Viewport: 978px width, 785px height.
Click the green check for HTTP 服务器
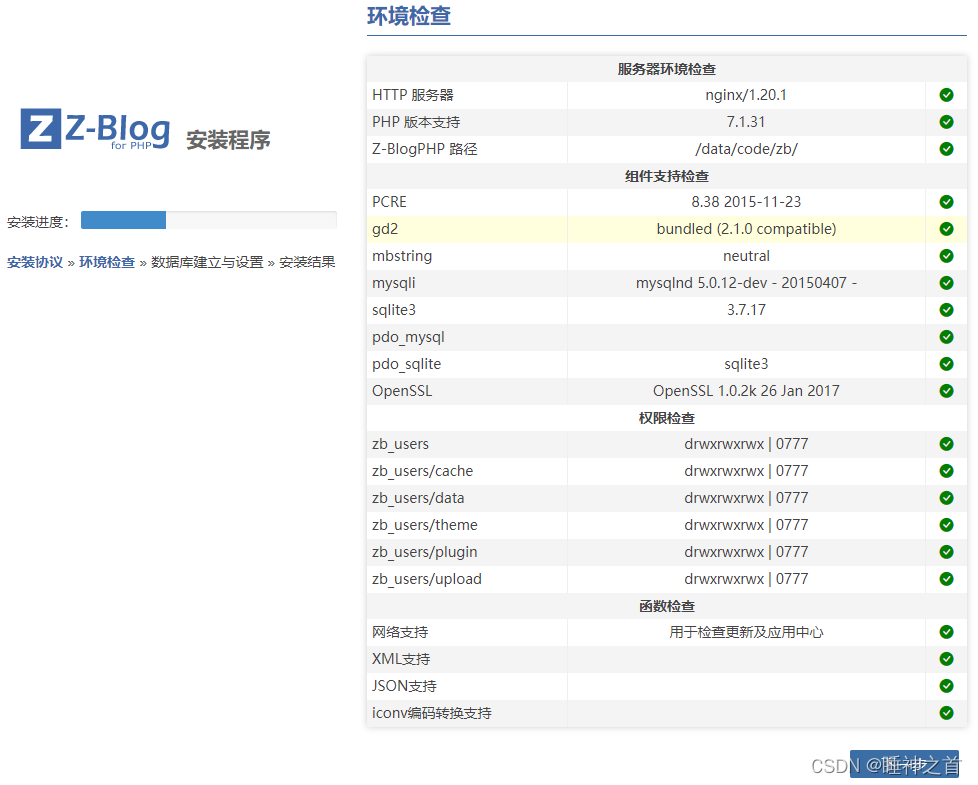pos(946,95)
